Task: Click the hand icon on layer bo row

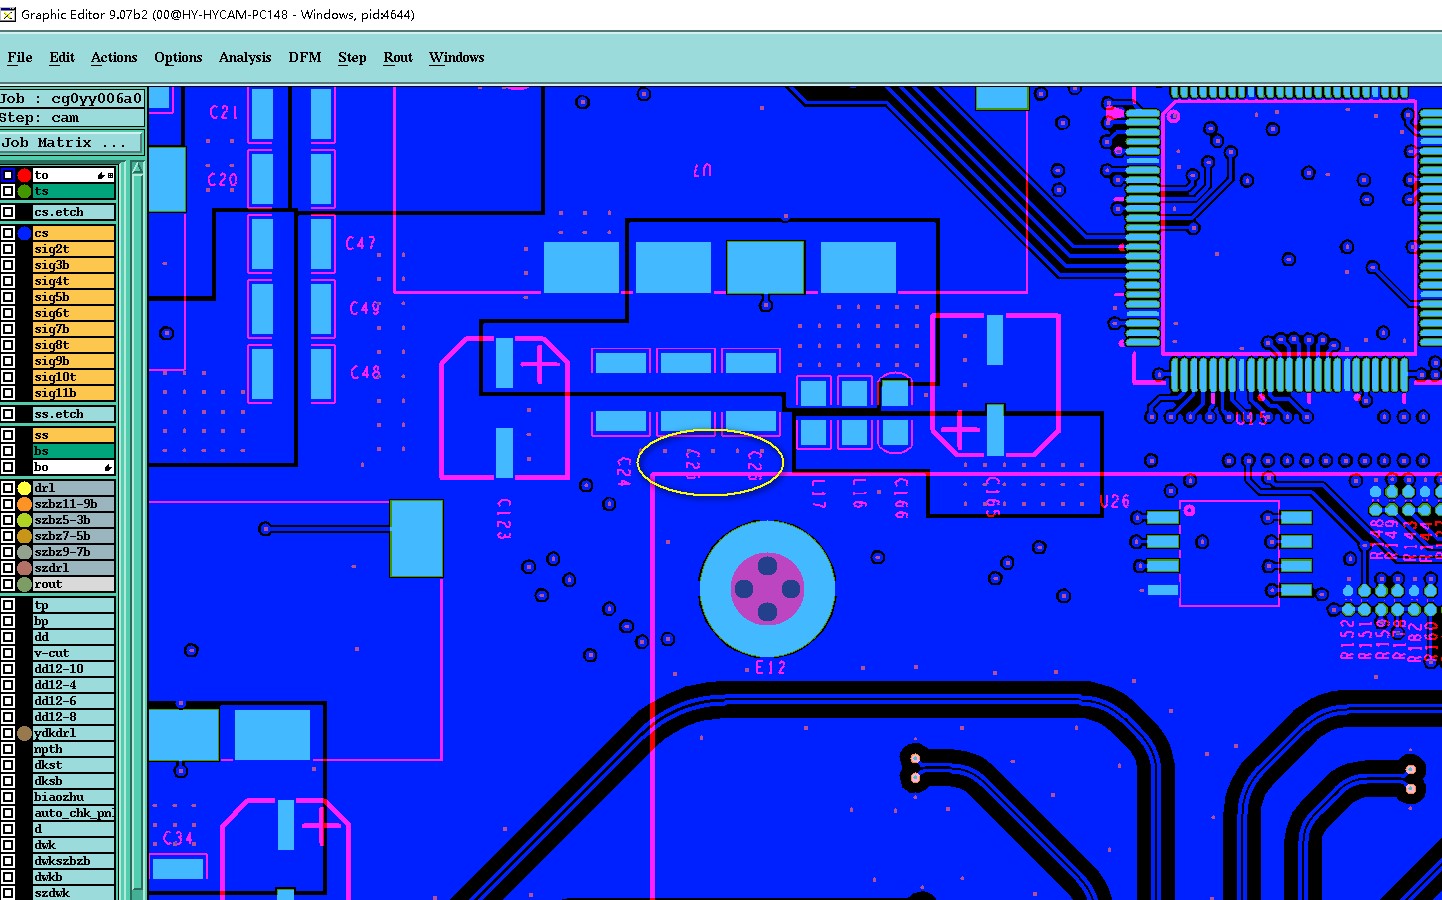Action: point(108,467)
